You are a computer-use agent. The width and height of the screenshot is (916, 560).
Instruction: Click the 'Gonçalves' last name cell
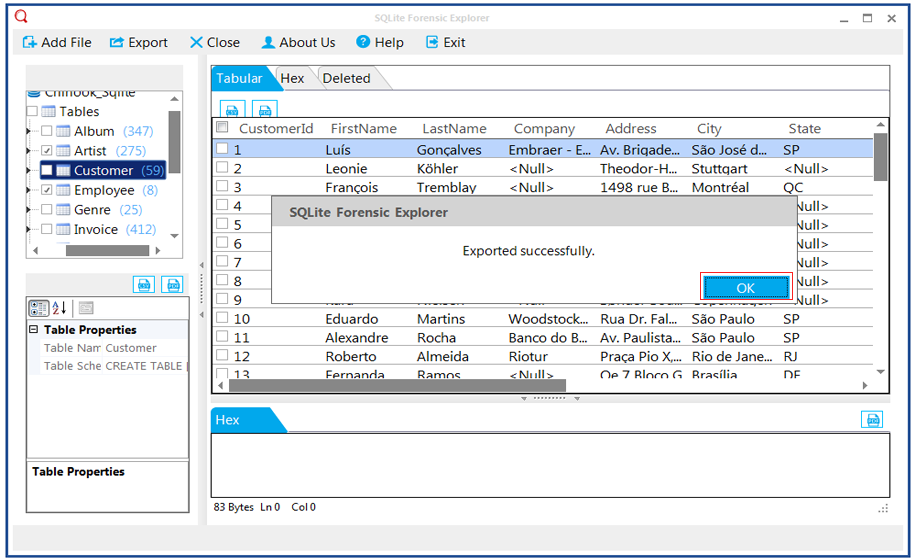[449, 150]
